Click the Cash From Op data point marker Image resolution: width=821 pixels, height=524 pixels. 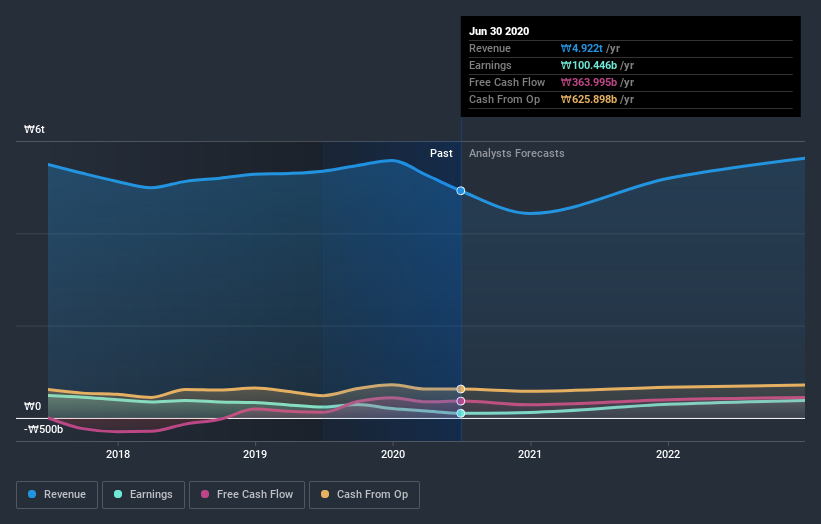pos(461,389)
